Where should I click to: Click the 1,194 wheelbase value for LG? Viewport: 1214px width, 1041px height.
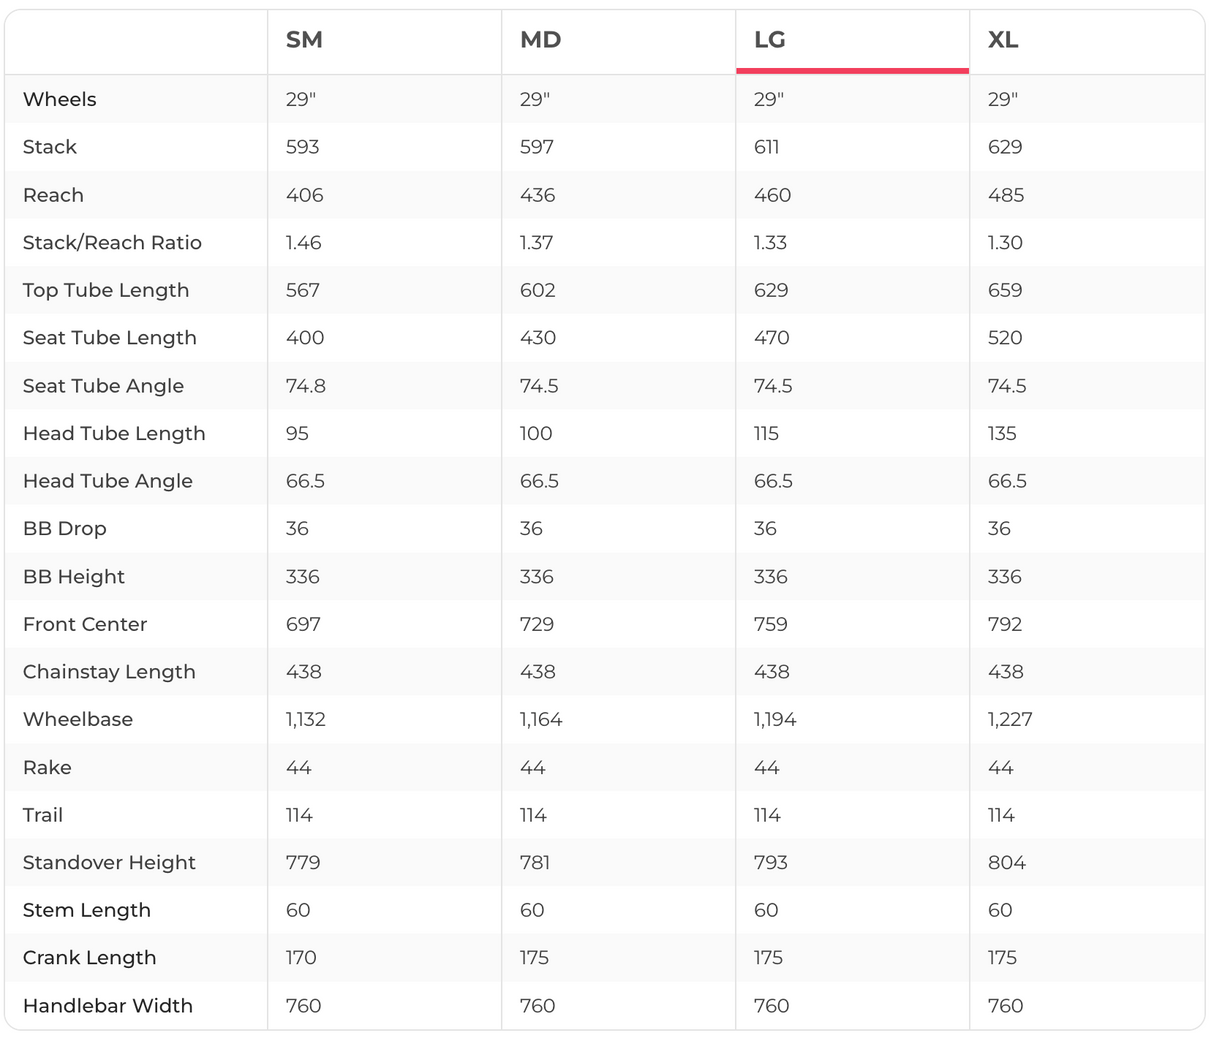pos(775,720)
